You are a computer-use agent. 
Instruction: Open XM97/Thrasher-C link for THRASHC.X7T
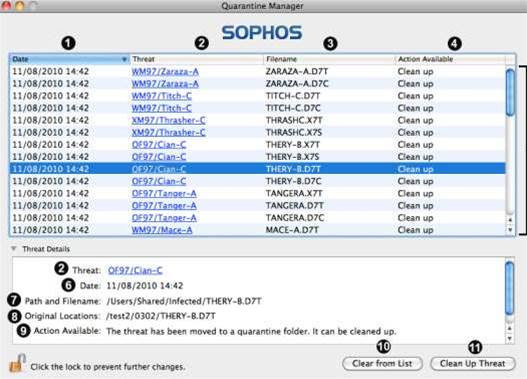click(168, 120)
